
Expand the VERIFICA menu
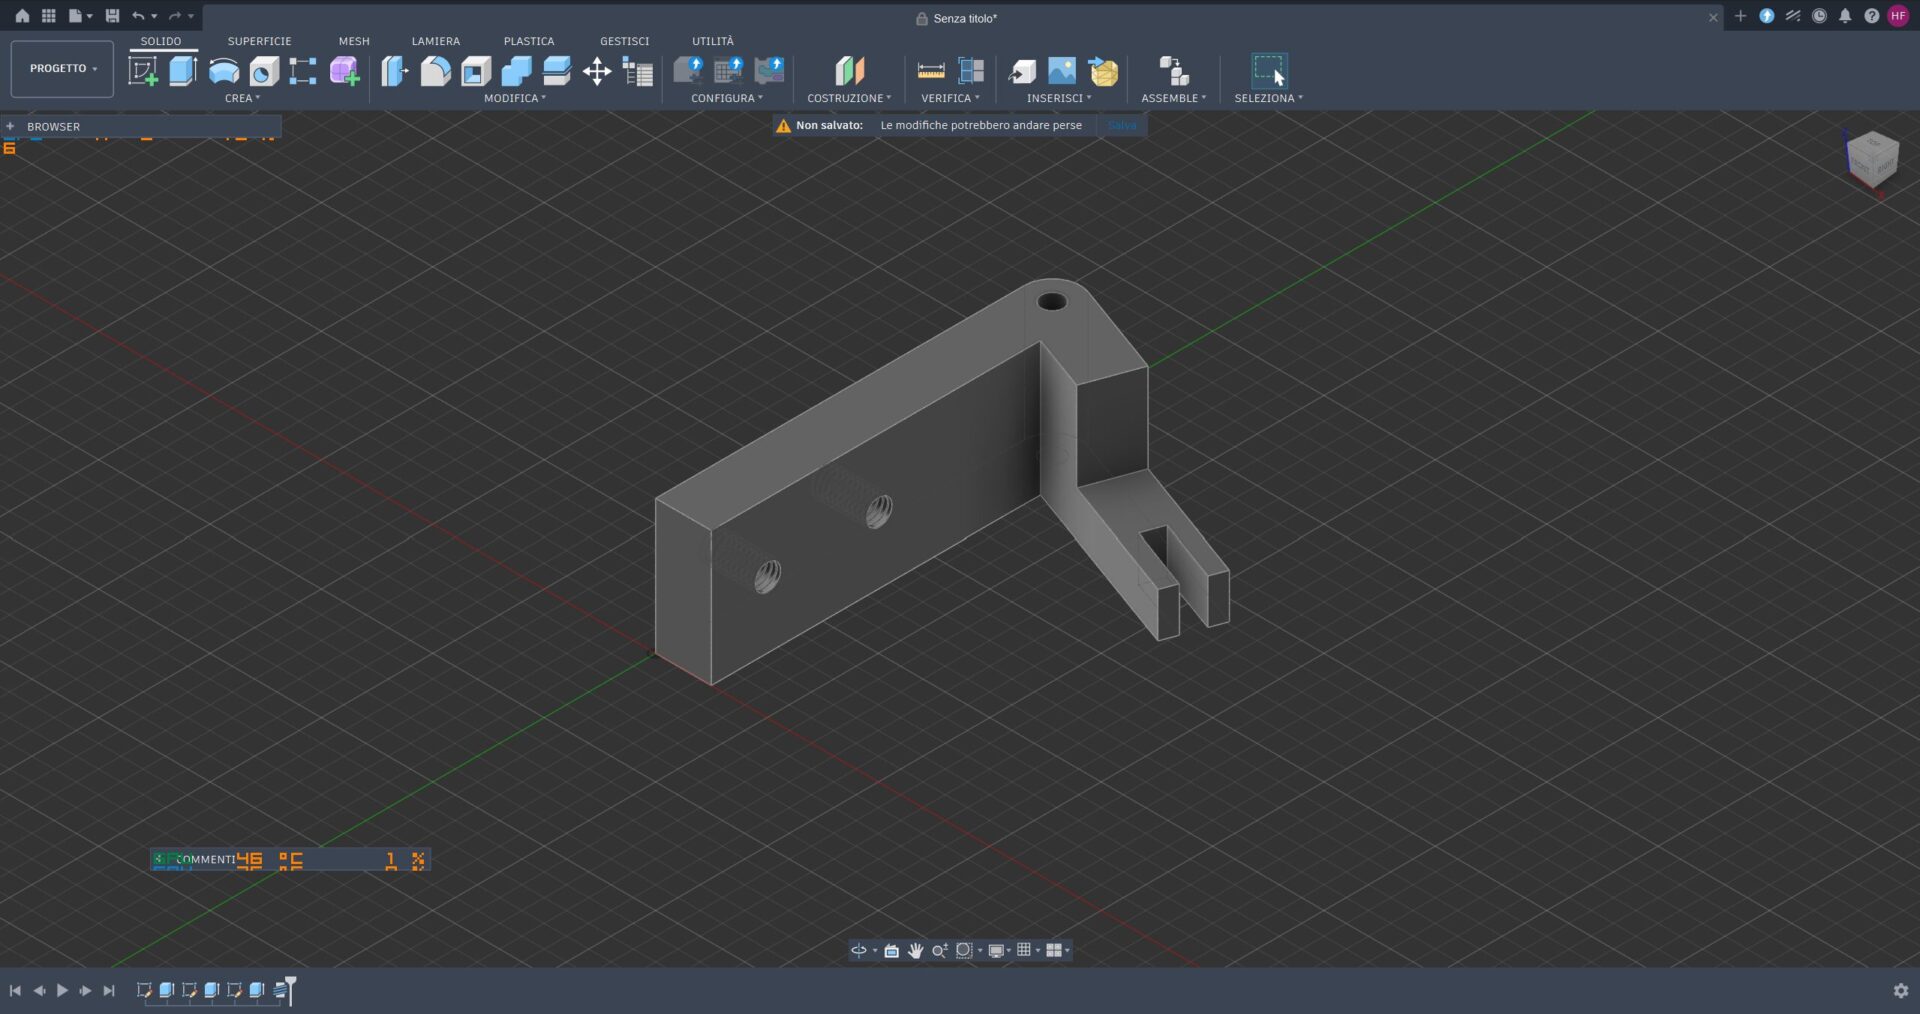[x=950, y=98]
